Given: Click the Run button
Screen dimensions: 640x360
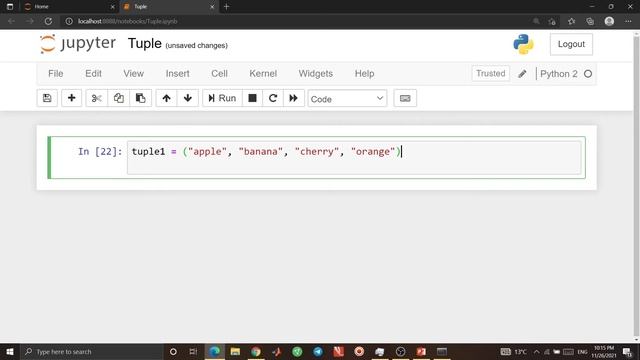Looking at the screenshot, I should click(x=222, y=98).
